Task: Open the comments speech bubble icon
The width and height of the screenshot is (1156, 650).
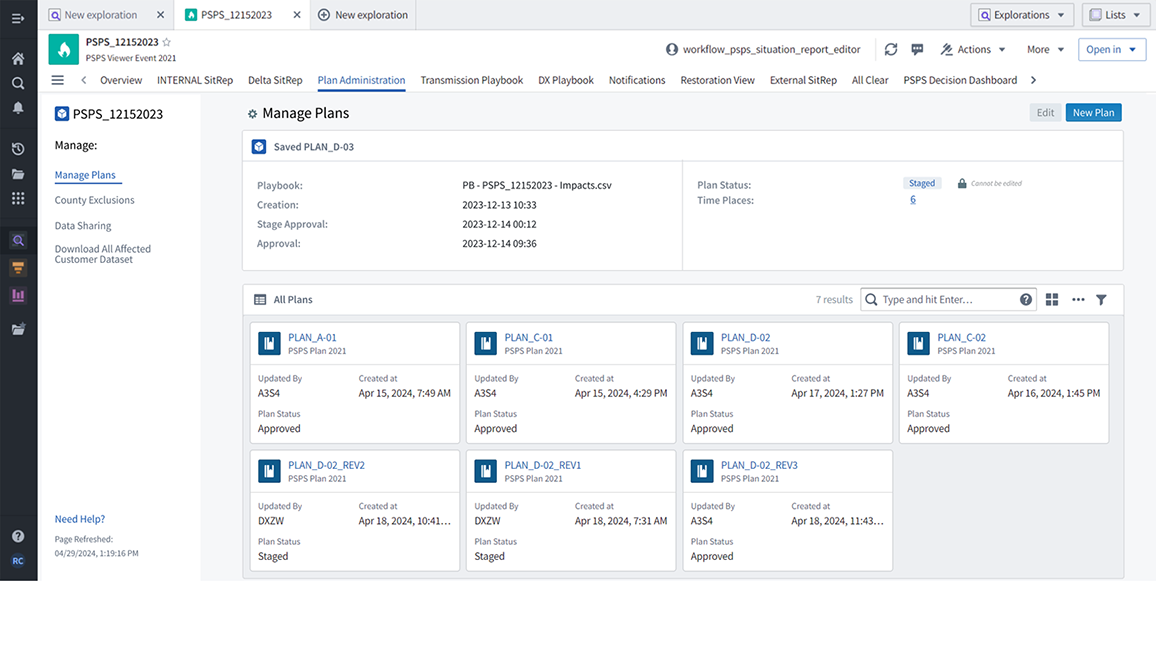Action: (917, 49)
